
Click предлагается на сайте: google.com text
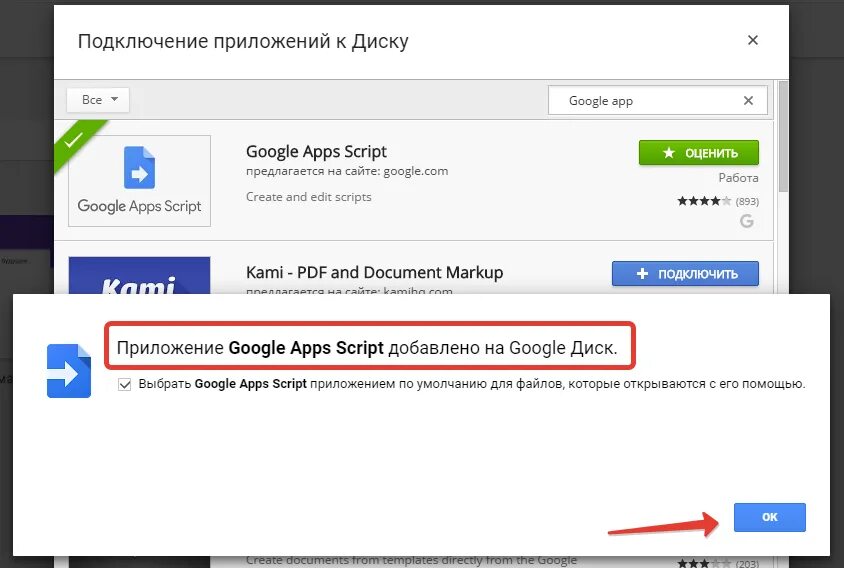pos(347,171)
